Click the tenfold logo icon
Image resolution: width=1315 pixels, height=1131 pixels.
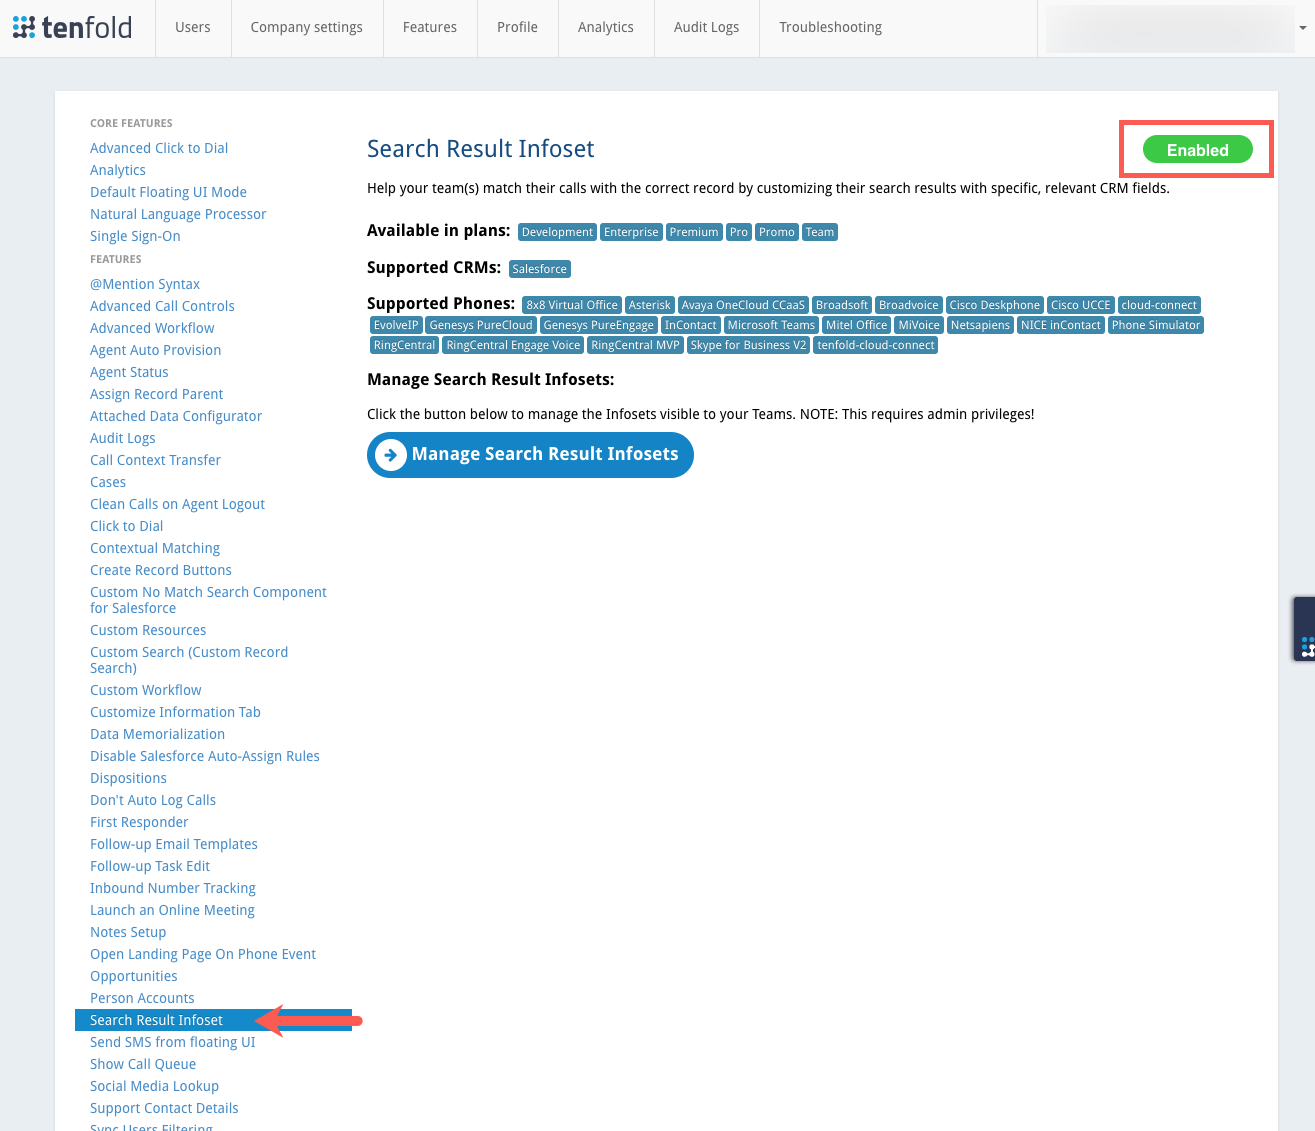tap(24, 27)
